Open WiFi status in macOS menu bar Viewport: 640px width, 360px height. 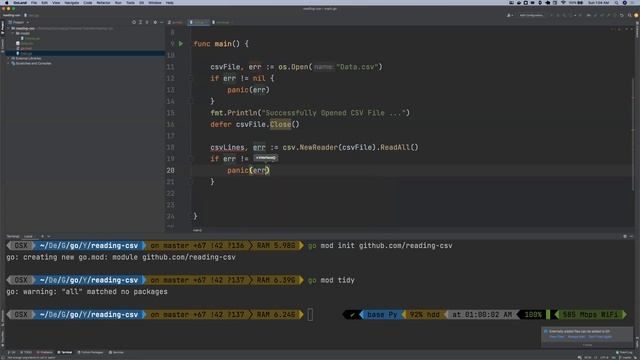(563, 3)
